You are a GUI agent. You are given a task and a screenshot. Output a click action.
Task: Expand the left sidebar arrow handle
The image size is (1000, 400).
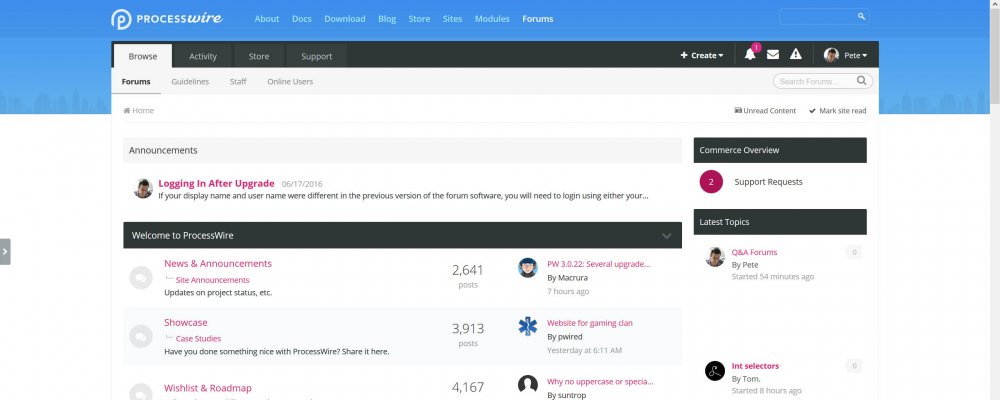(5, 251)
